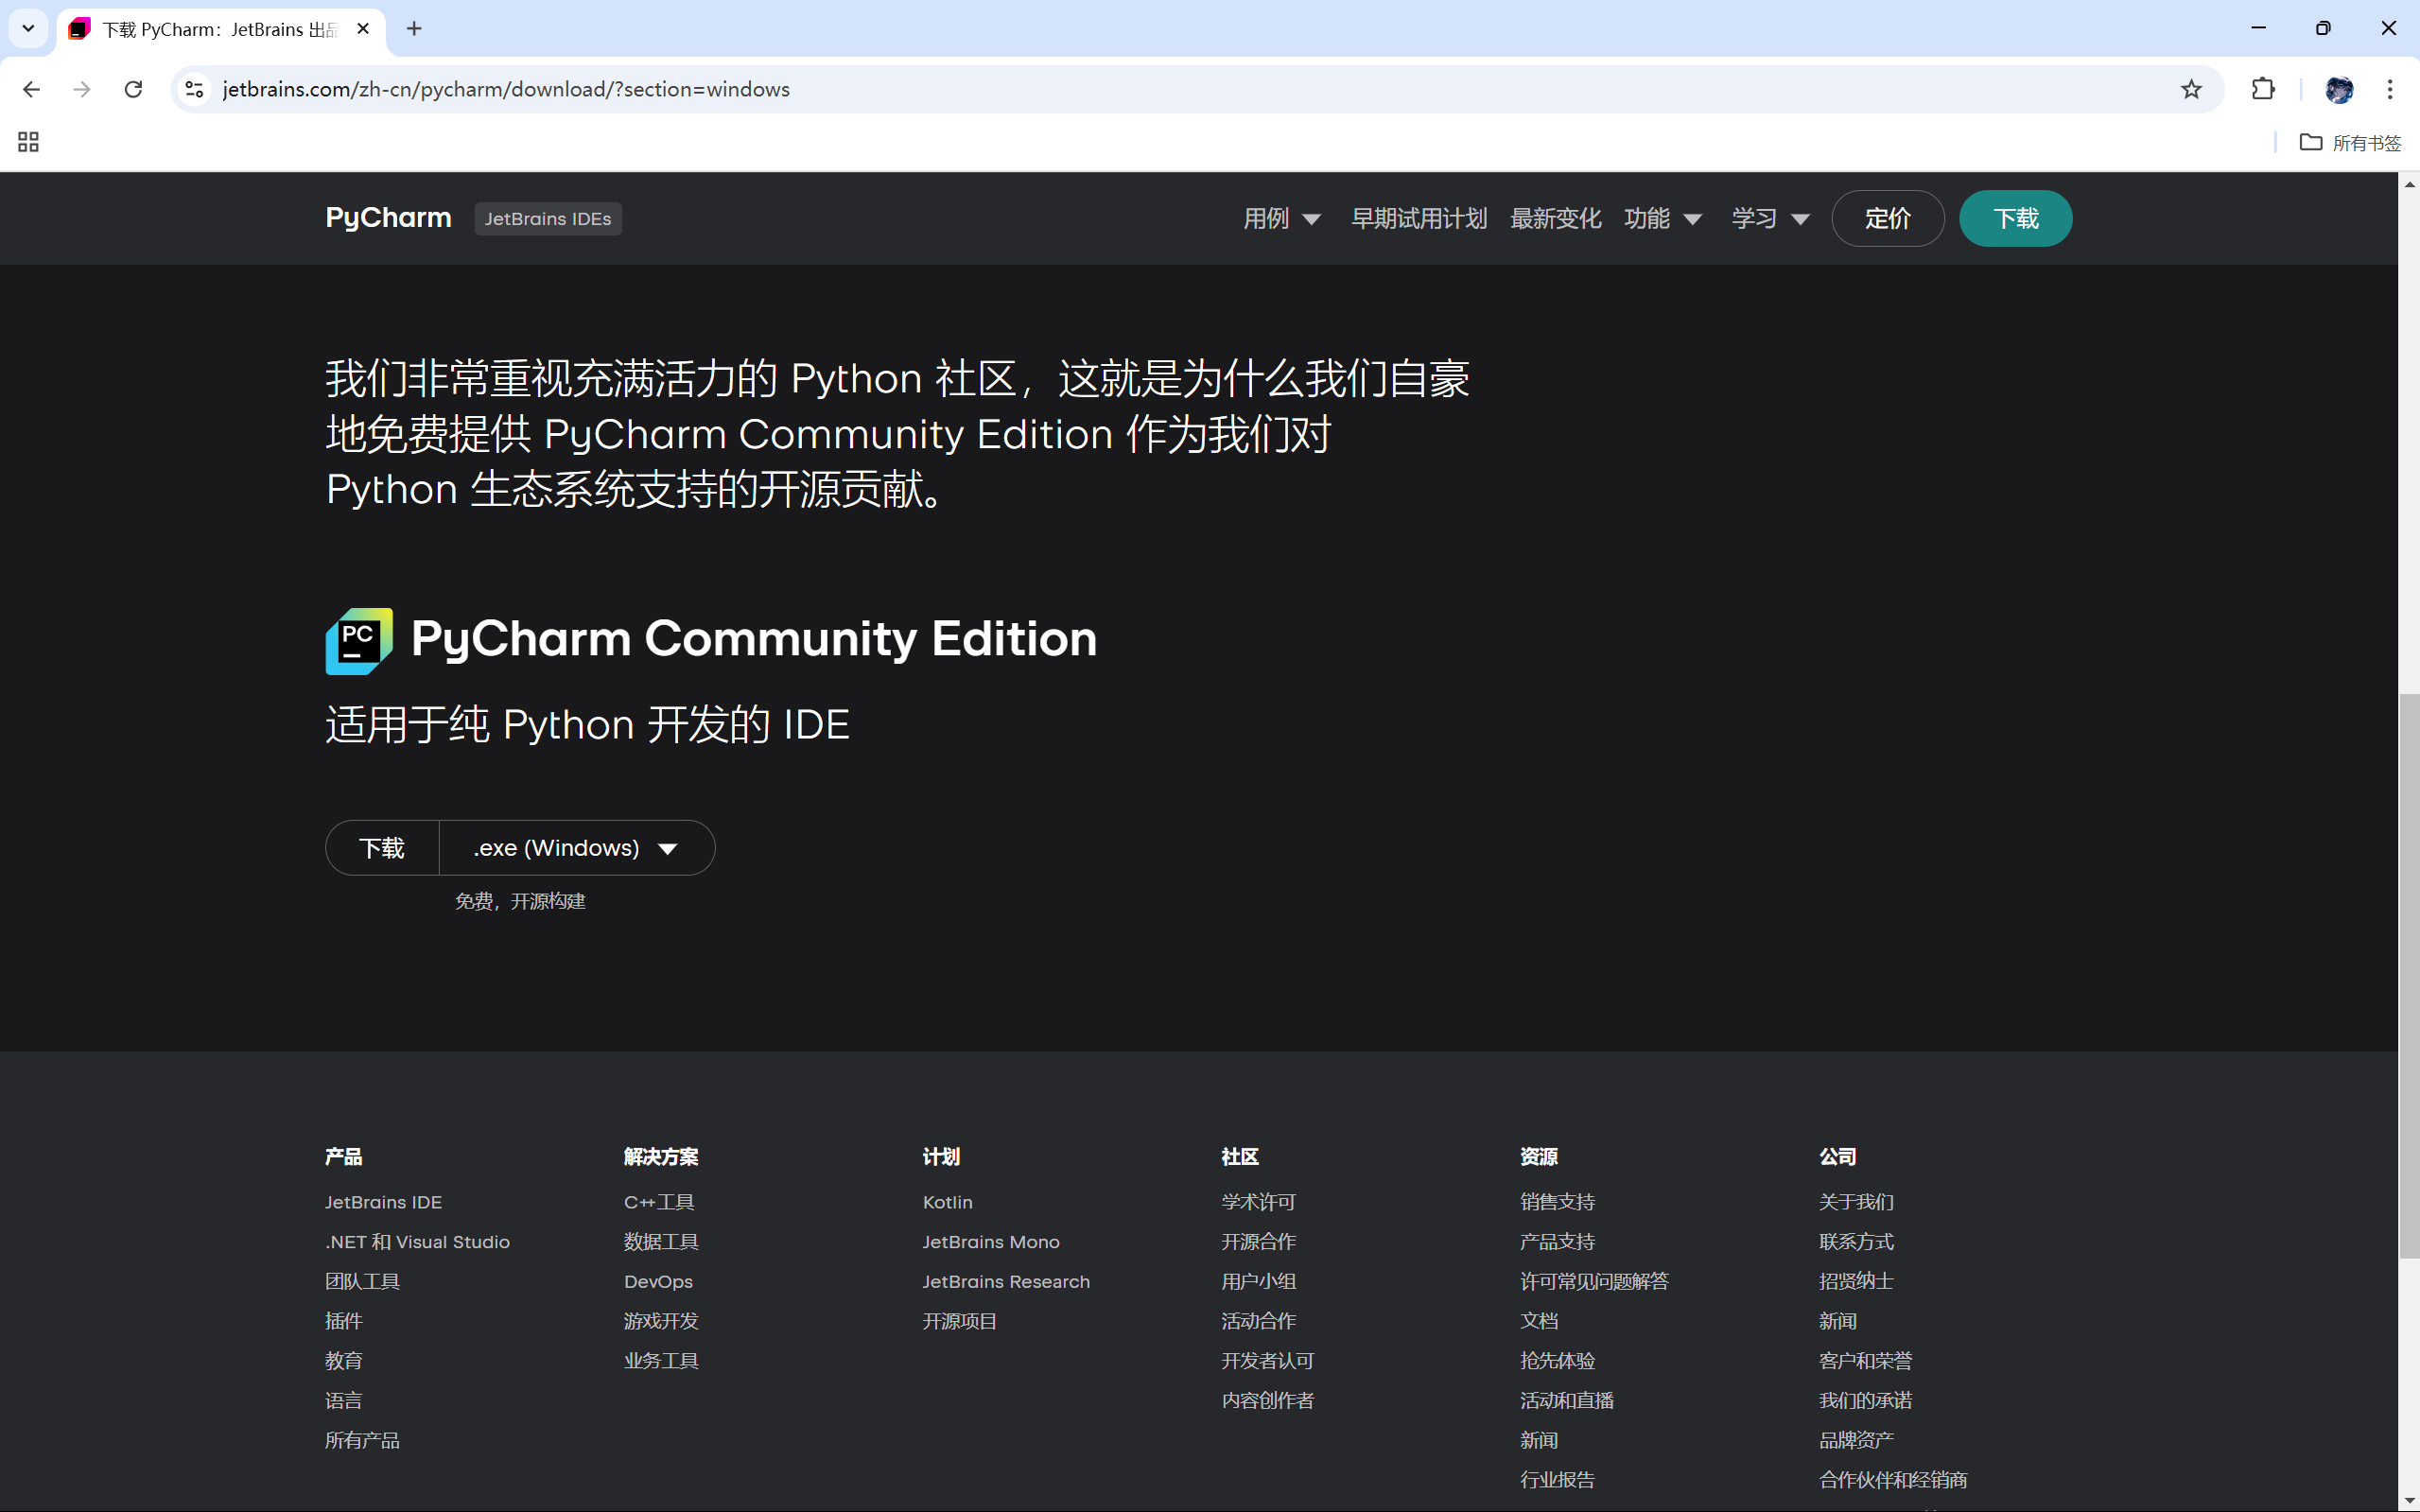Viewport: 2420px width, 1512px height.
Task: Open the 销售支持 footer link
Action: tap(1557, 1202)
